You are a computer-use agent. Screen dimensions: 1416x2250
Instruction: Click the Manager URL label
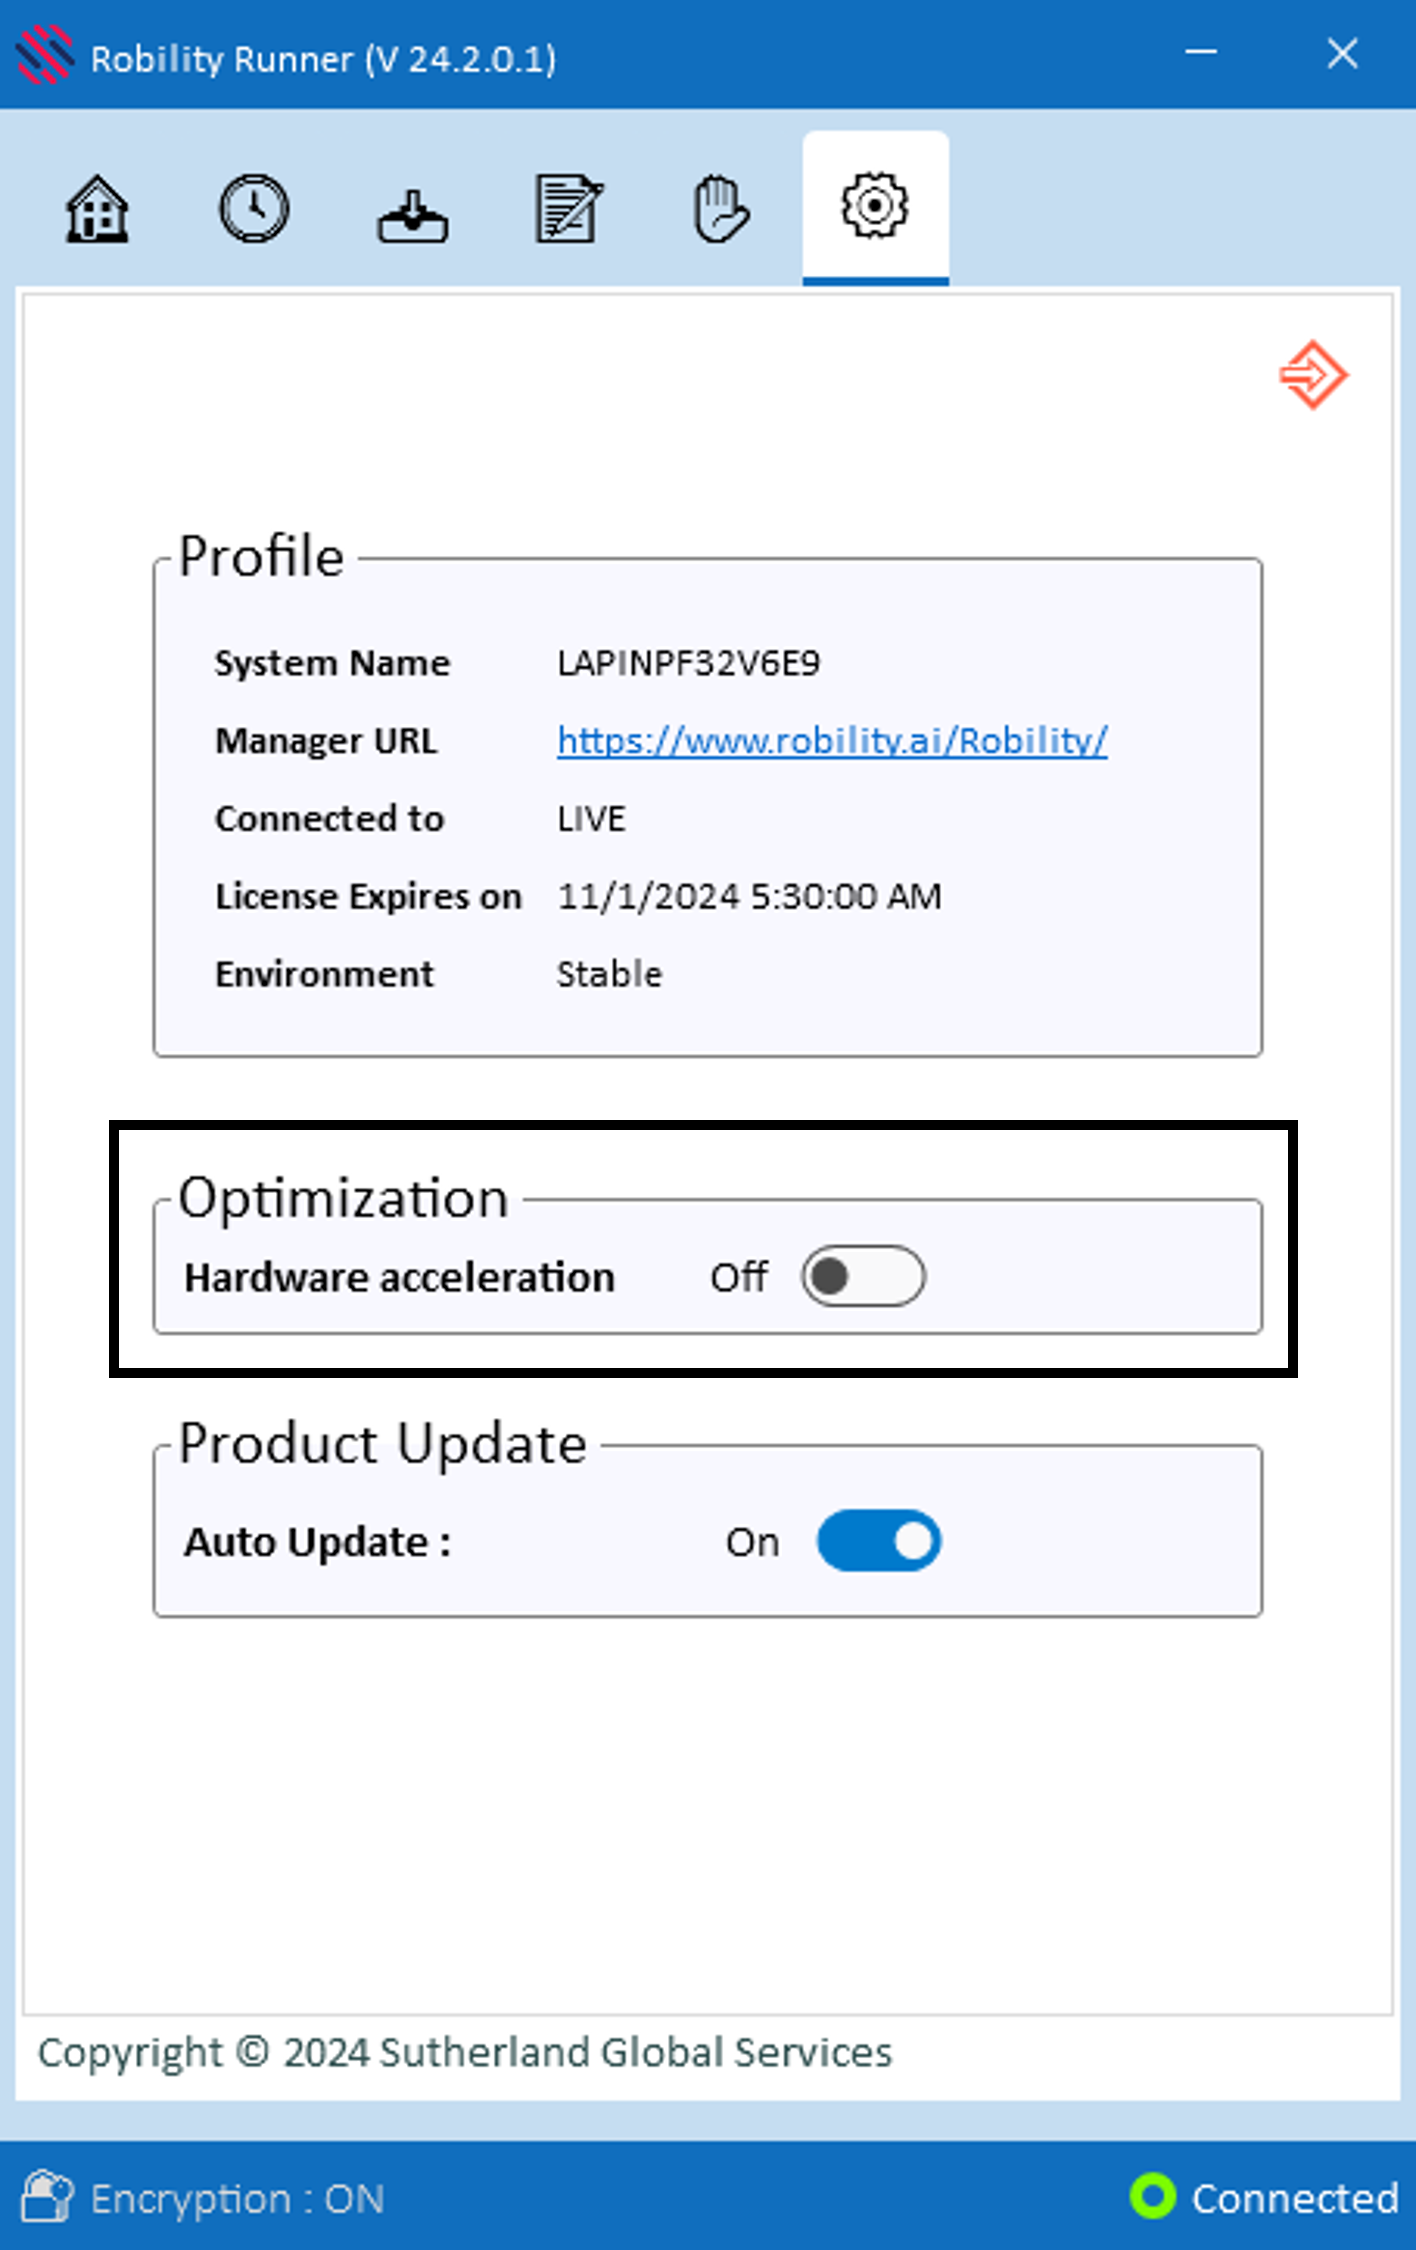click(326, 741)
